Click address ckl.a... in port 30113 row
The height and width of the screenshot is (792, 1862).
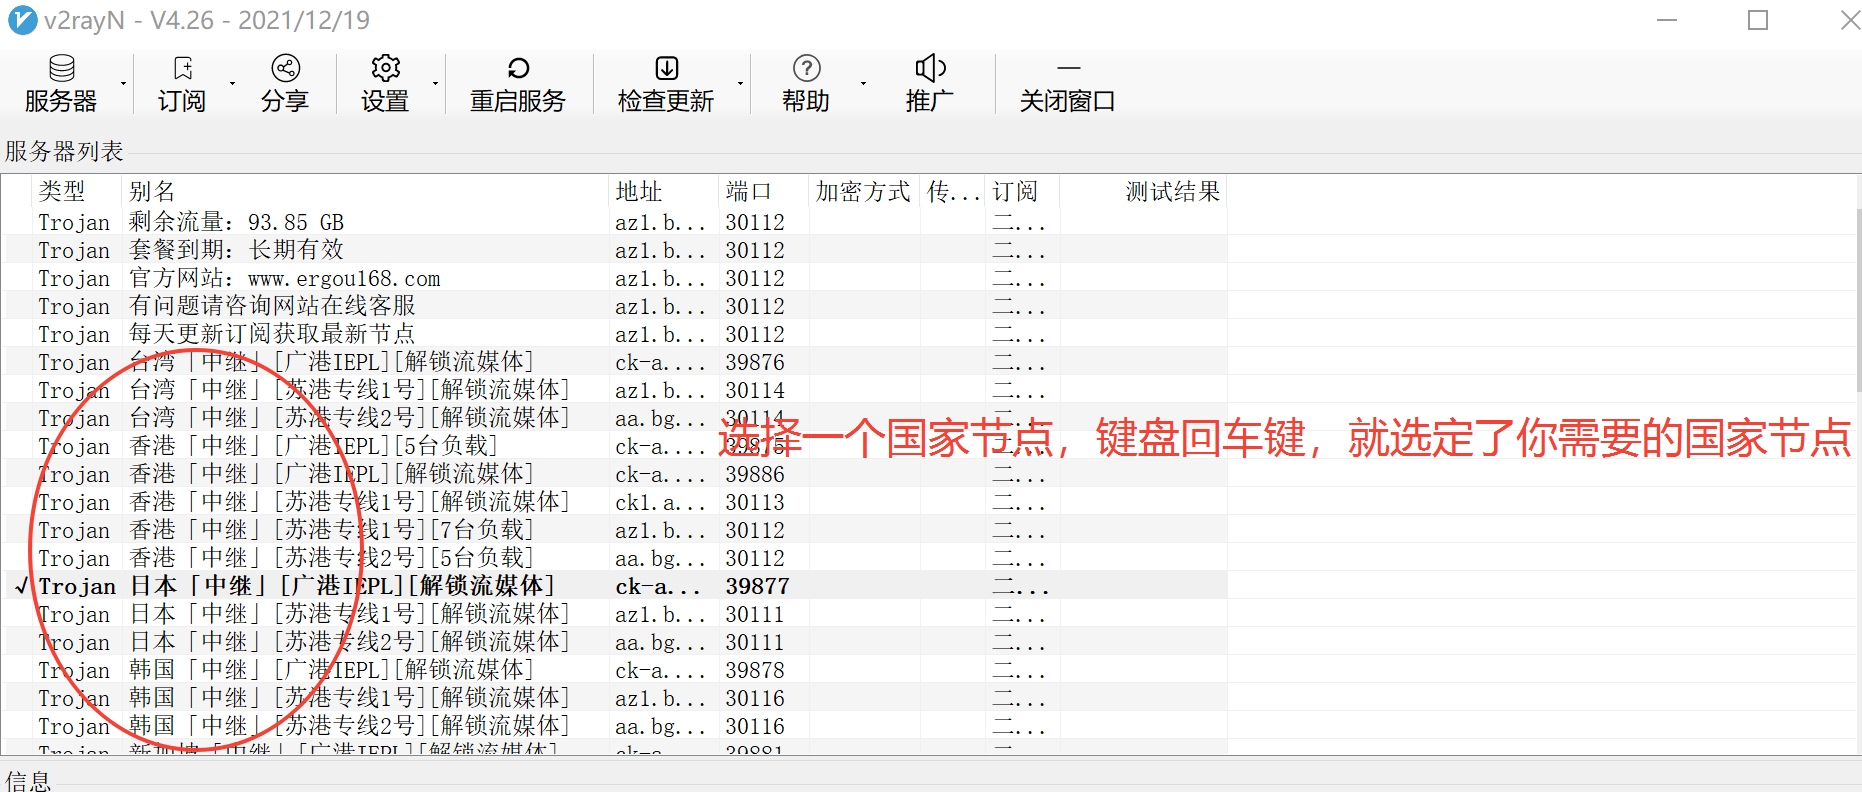click(x=659, y=502)
